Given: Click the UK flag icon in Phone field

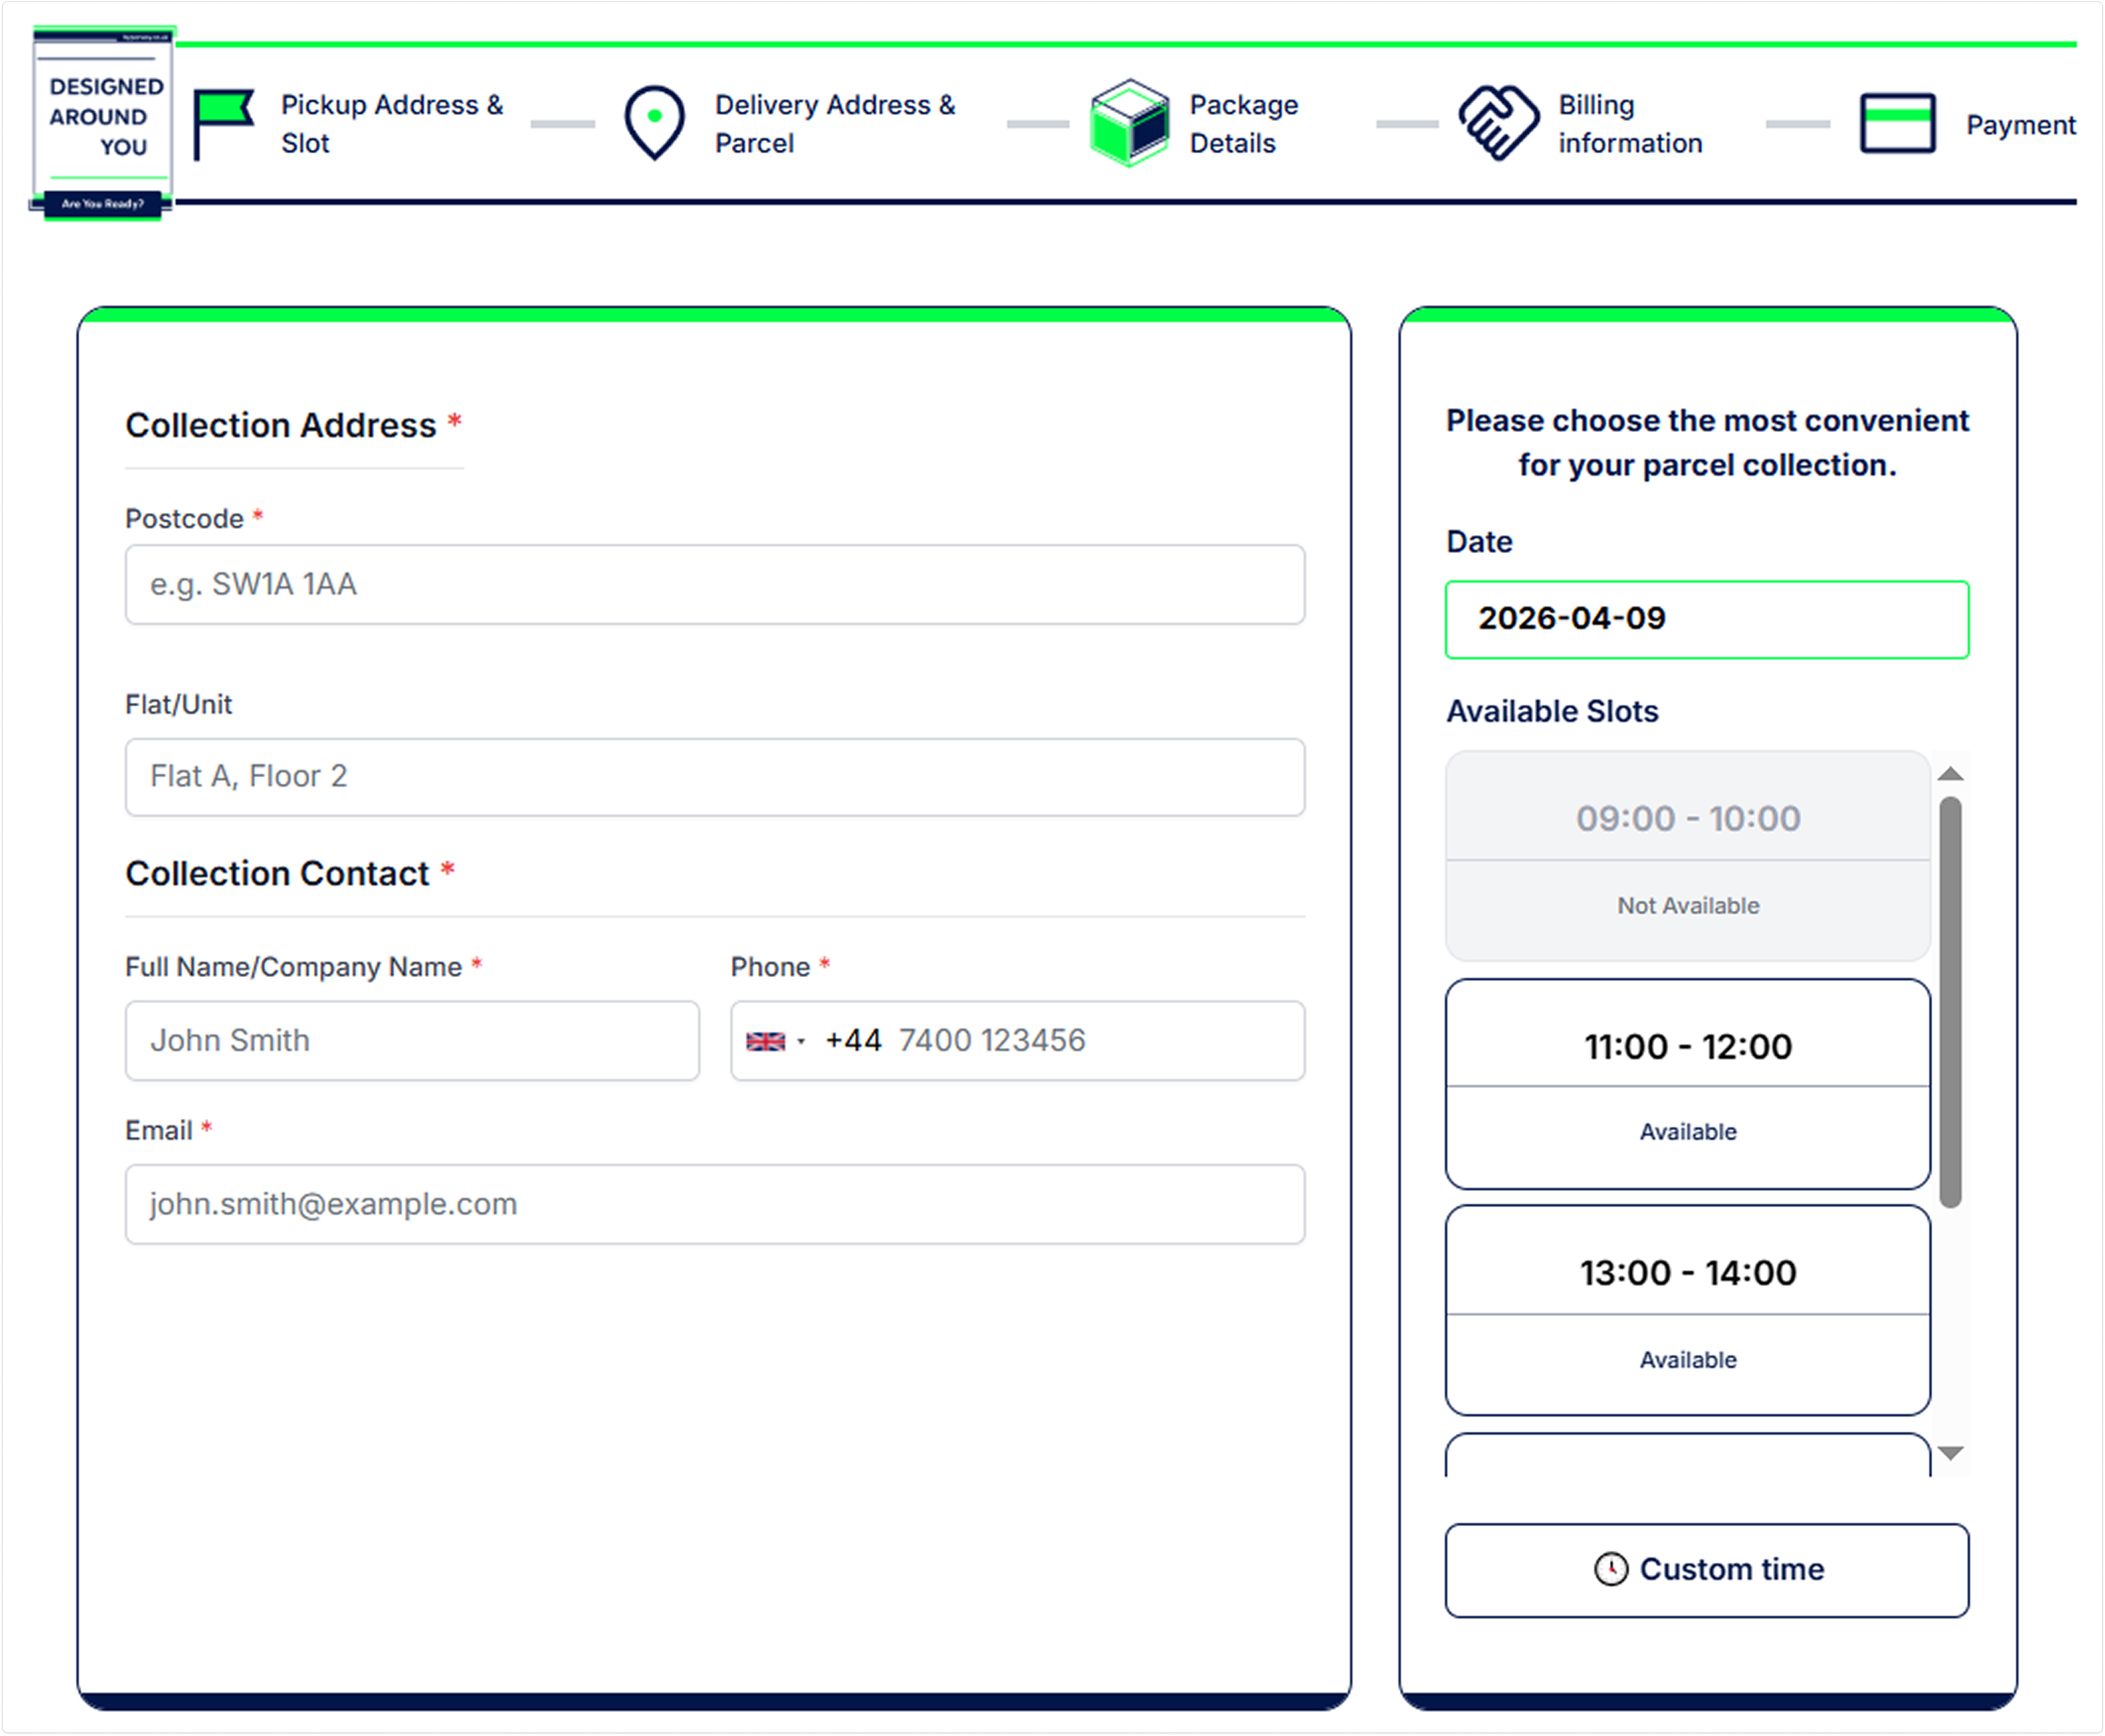Looking at the screenshot, I should [x=765, y=1041].
